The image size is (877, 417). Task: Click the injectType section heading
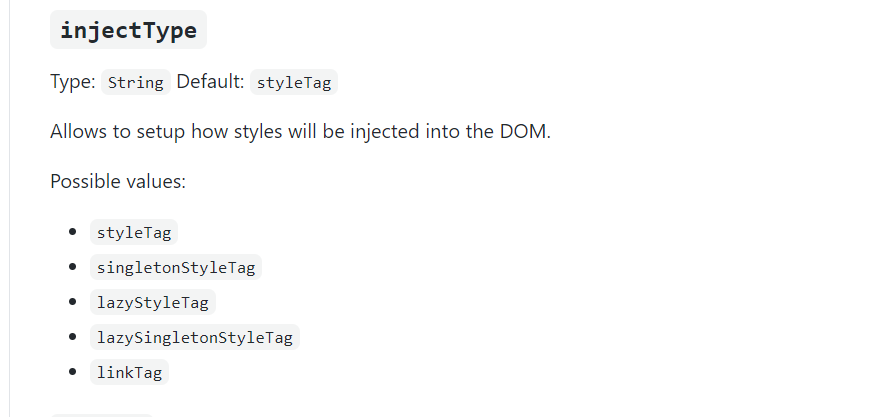[x=128, y=30]
